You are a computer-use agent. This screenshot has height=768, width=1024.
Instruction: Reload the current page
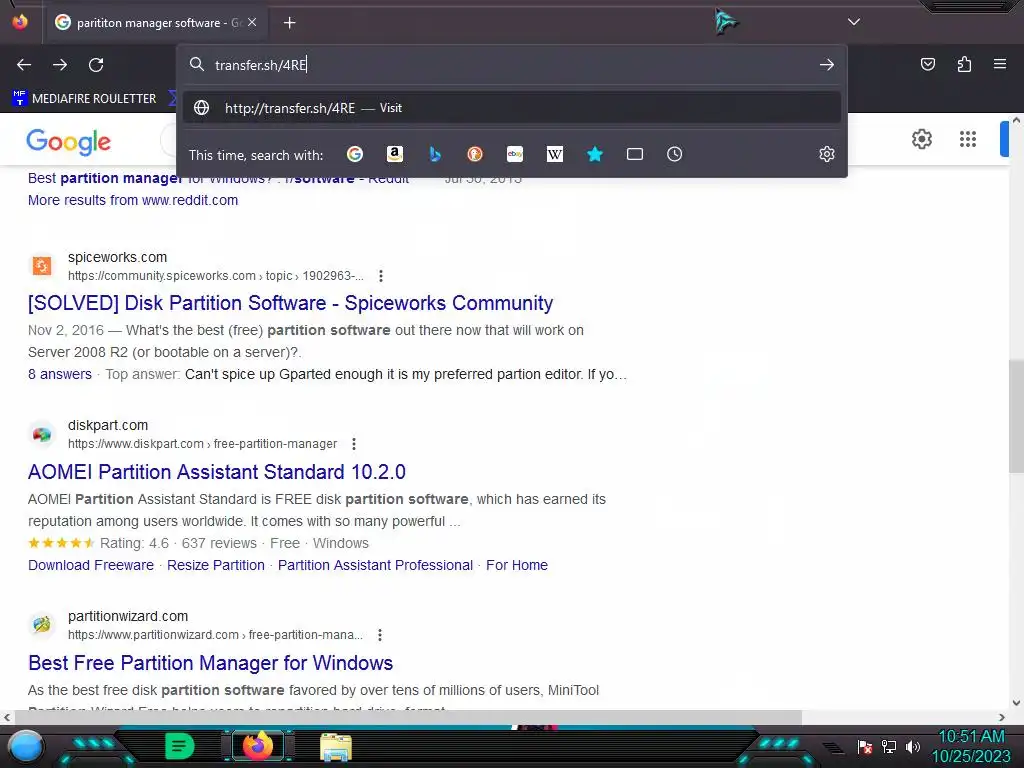[x=96, y=65]
